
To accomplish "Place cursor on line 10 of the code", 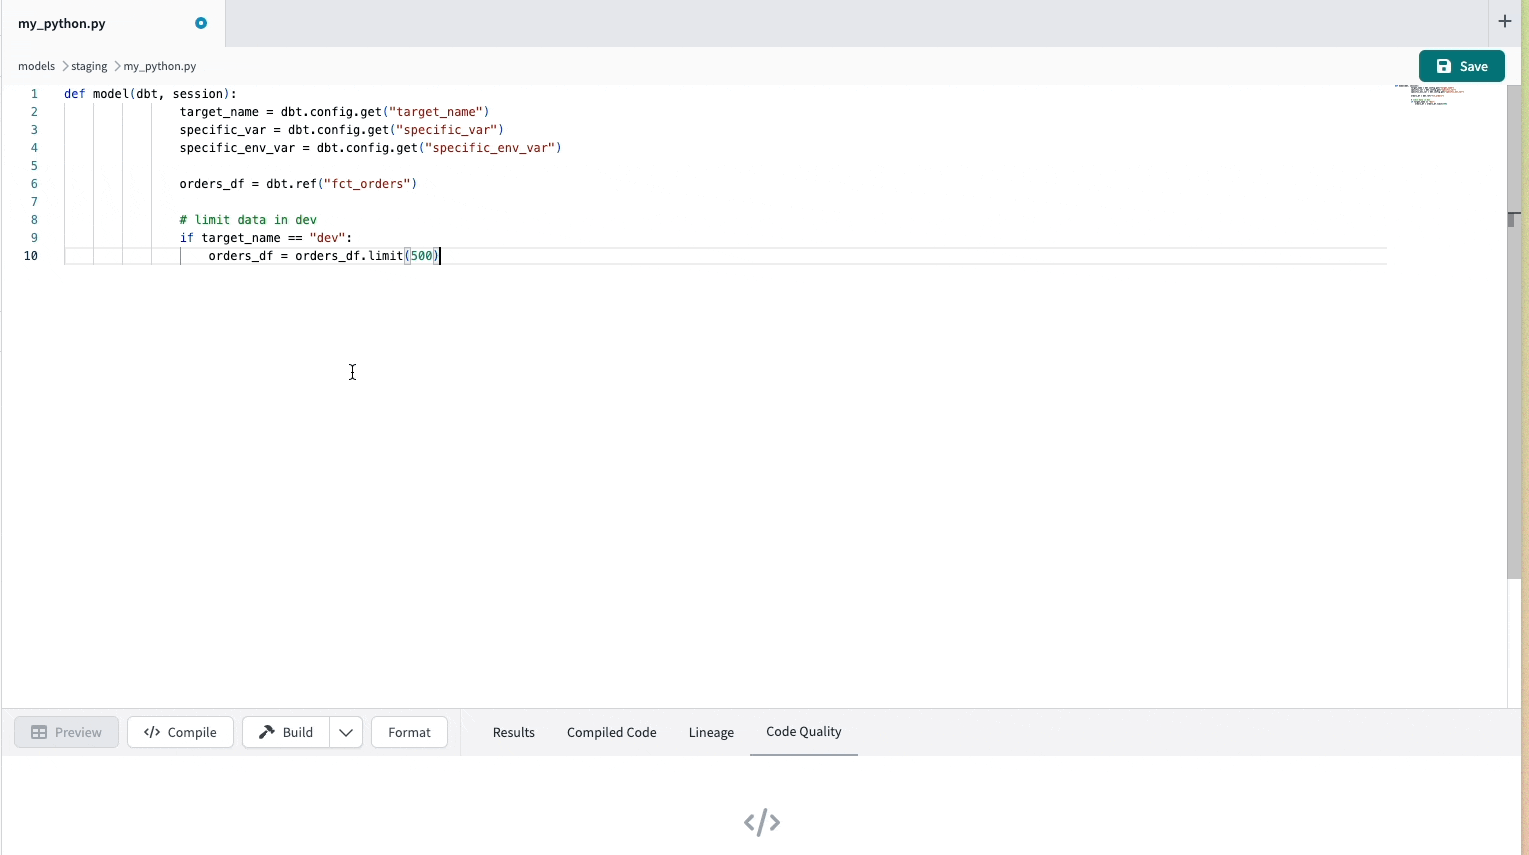I will click(300, 256).
